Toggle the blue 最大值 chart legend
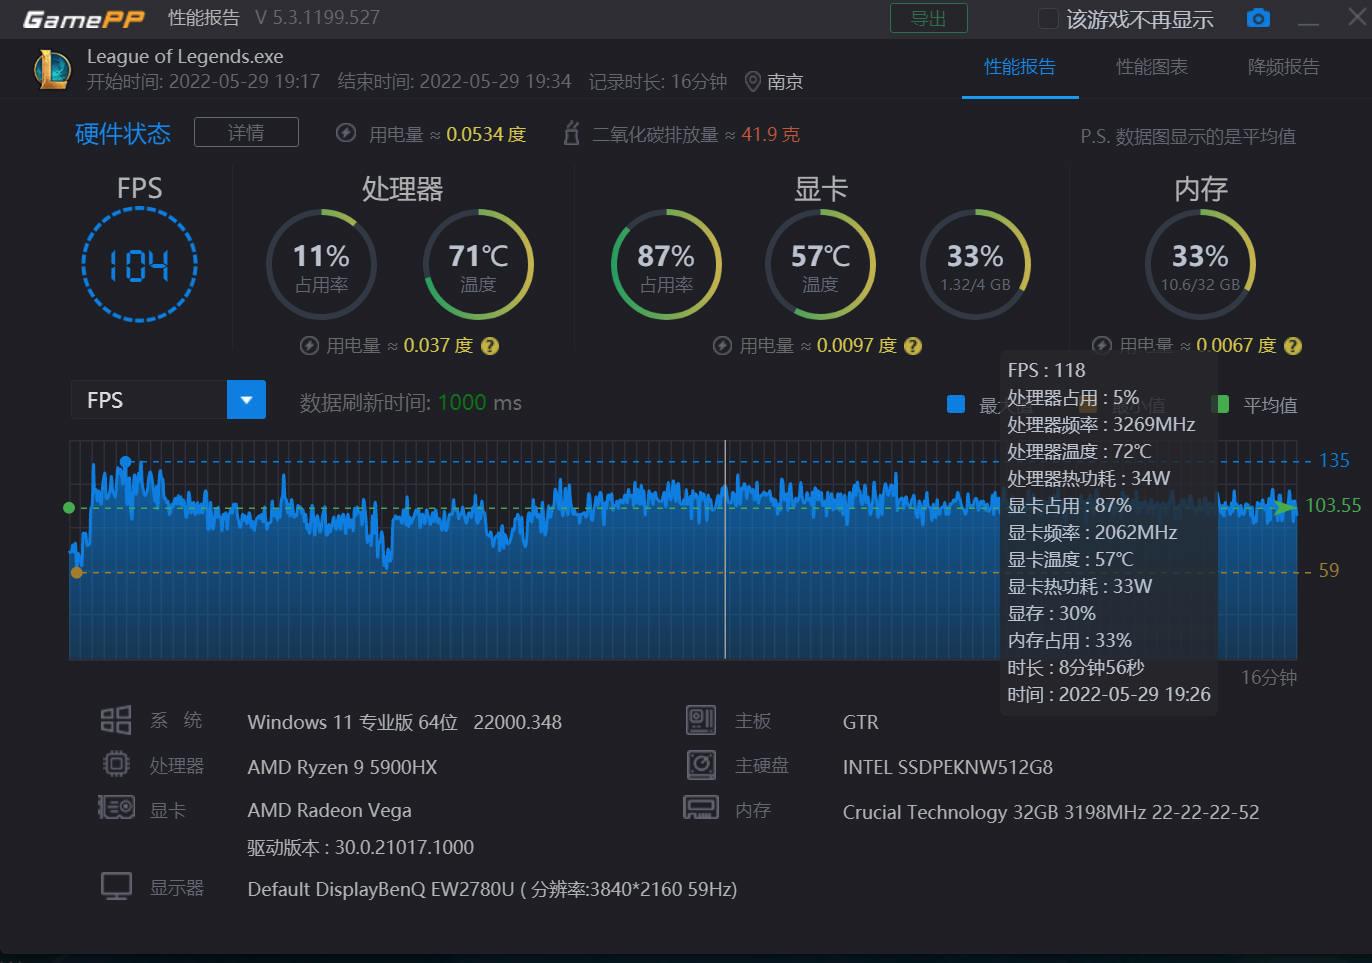This screenshot has width=1372, height=963. click(x=955, y=404)
